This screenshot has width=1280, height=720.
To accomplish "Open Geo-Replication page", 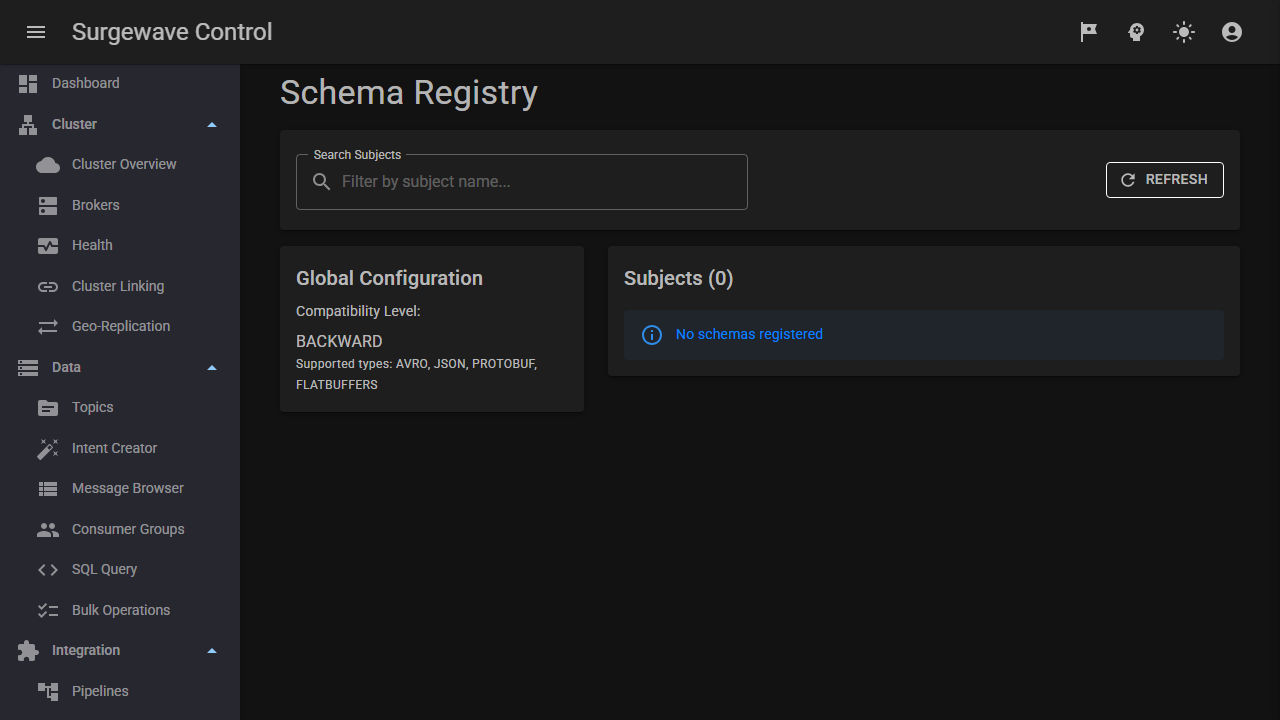I will (120, 326).
